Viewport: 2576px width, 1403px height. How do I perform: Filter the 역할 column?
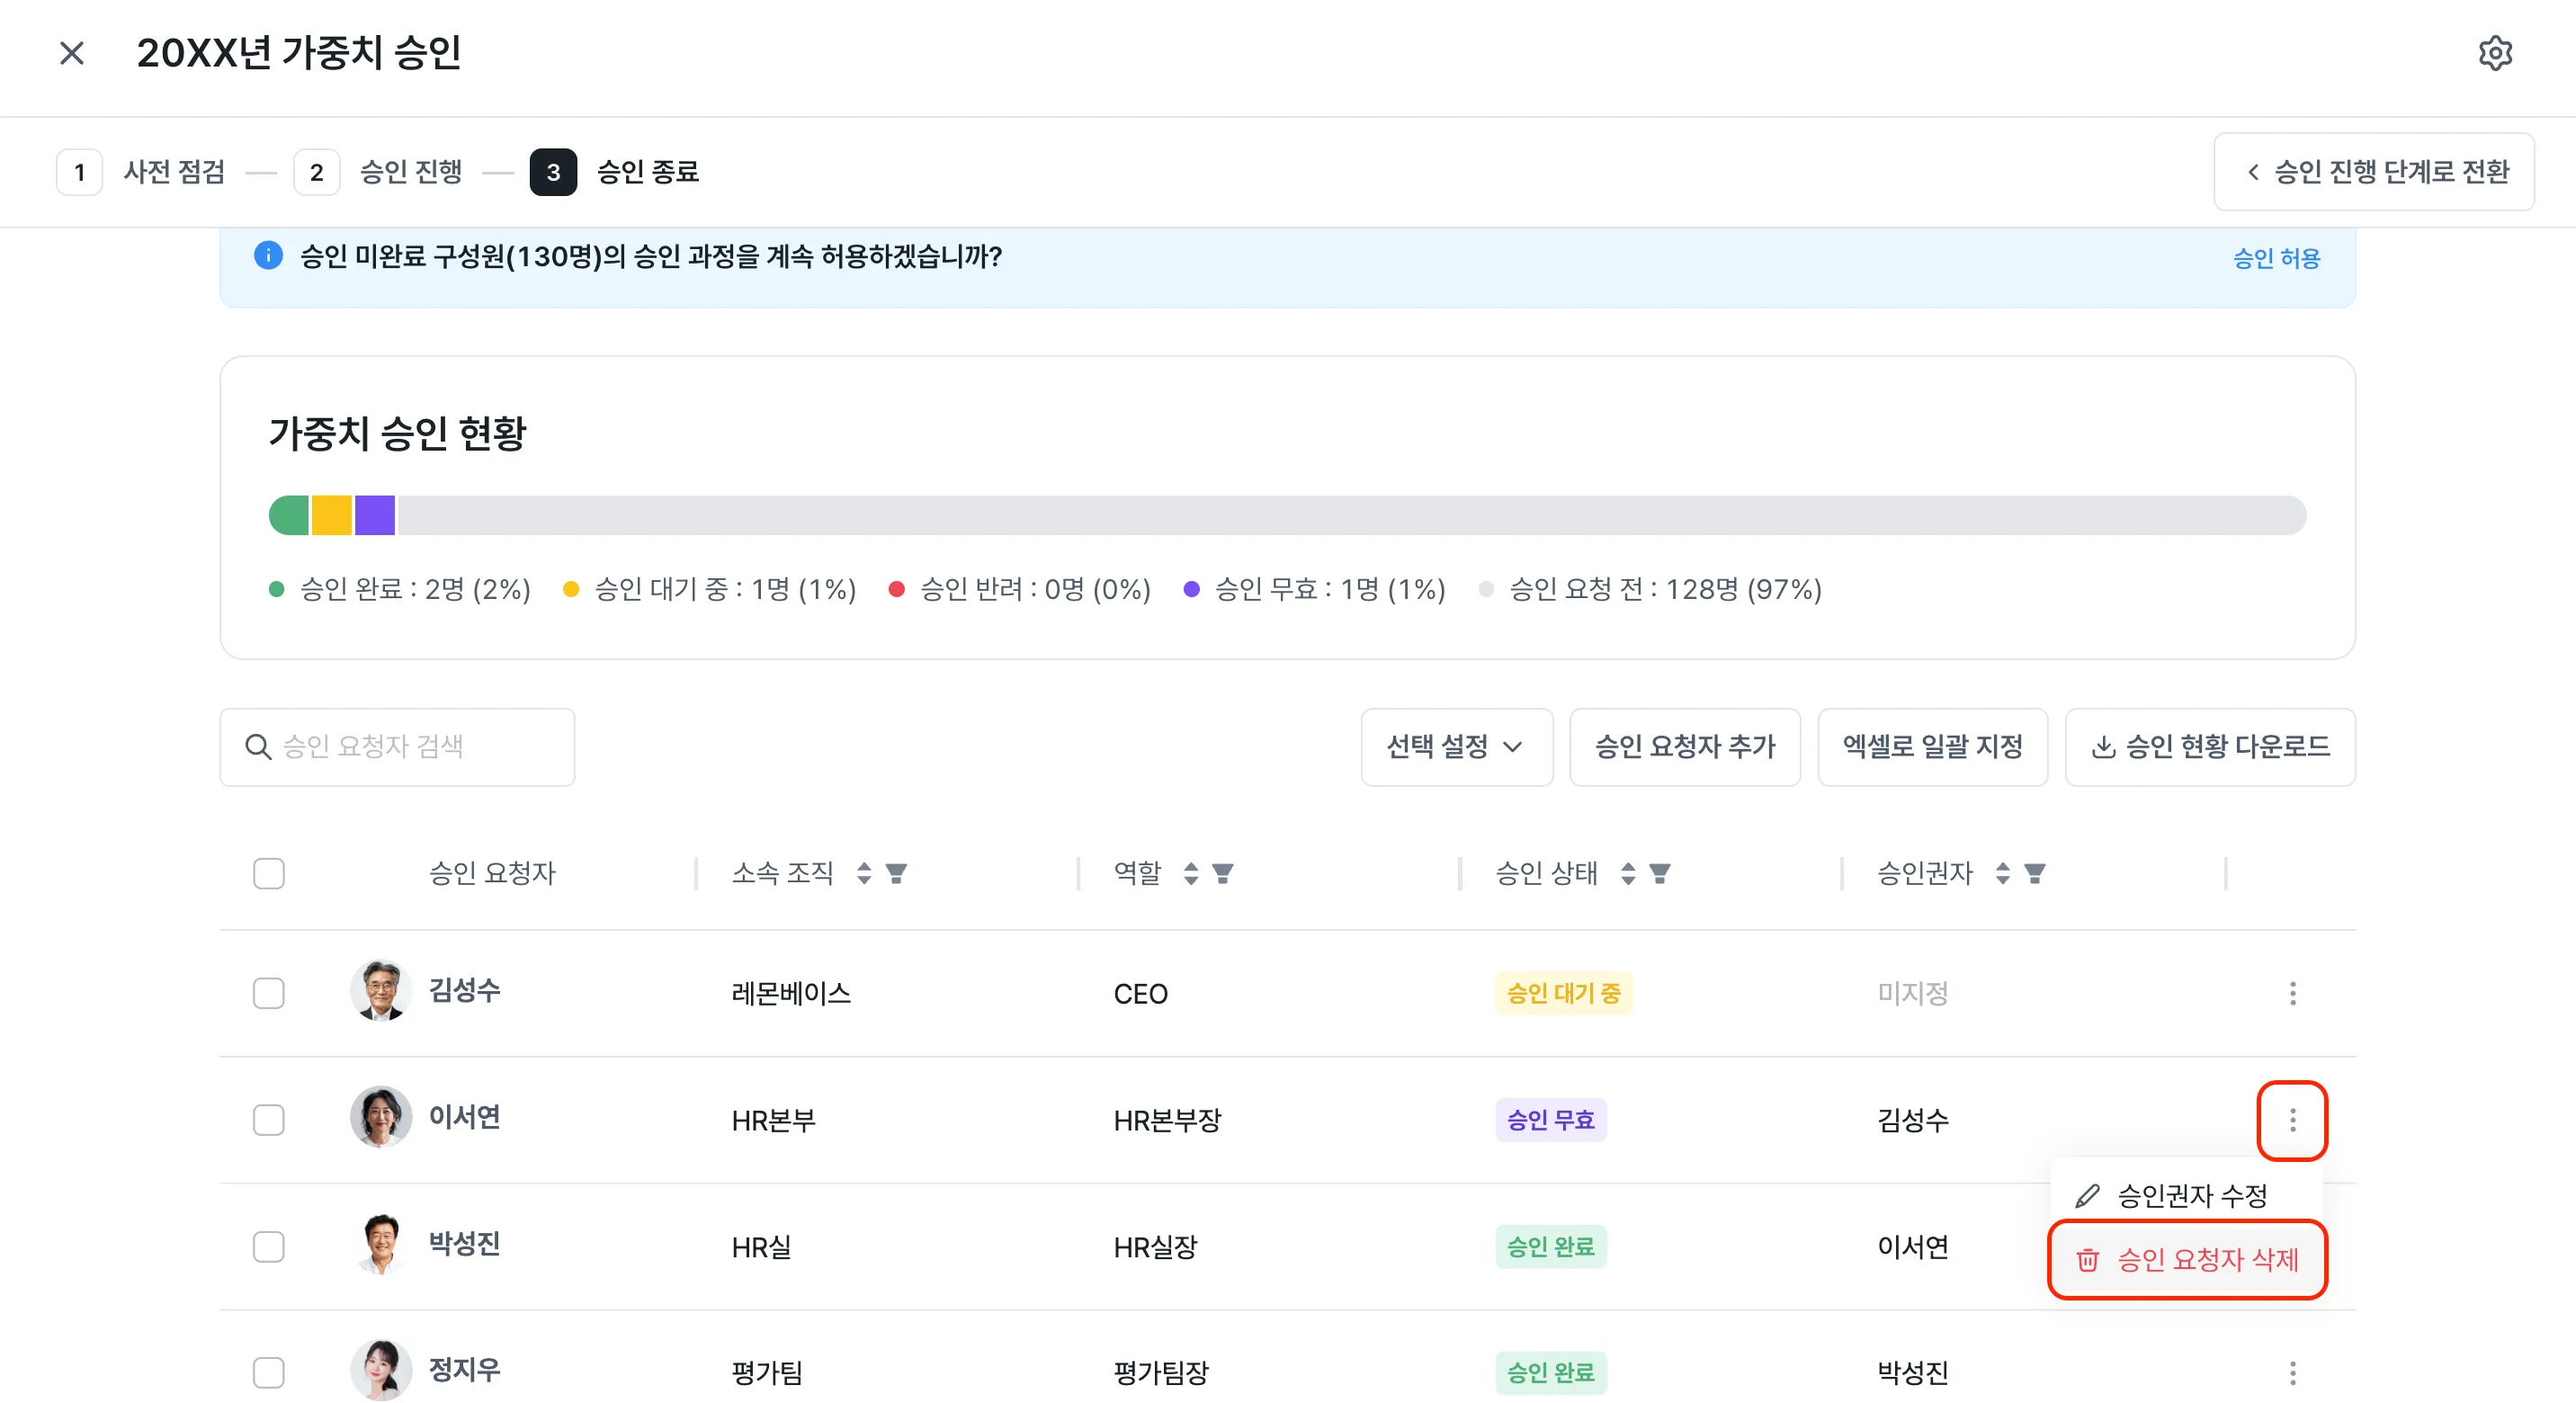1223,873
